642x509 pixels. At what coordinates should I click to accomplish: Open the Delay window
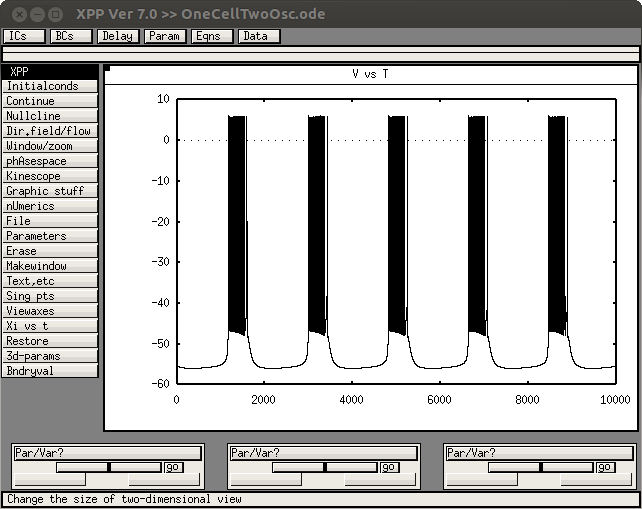pos(117,36)
